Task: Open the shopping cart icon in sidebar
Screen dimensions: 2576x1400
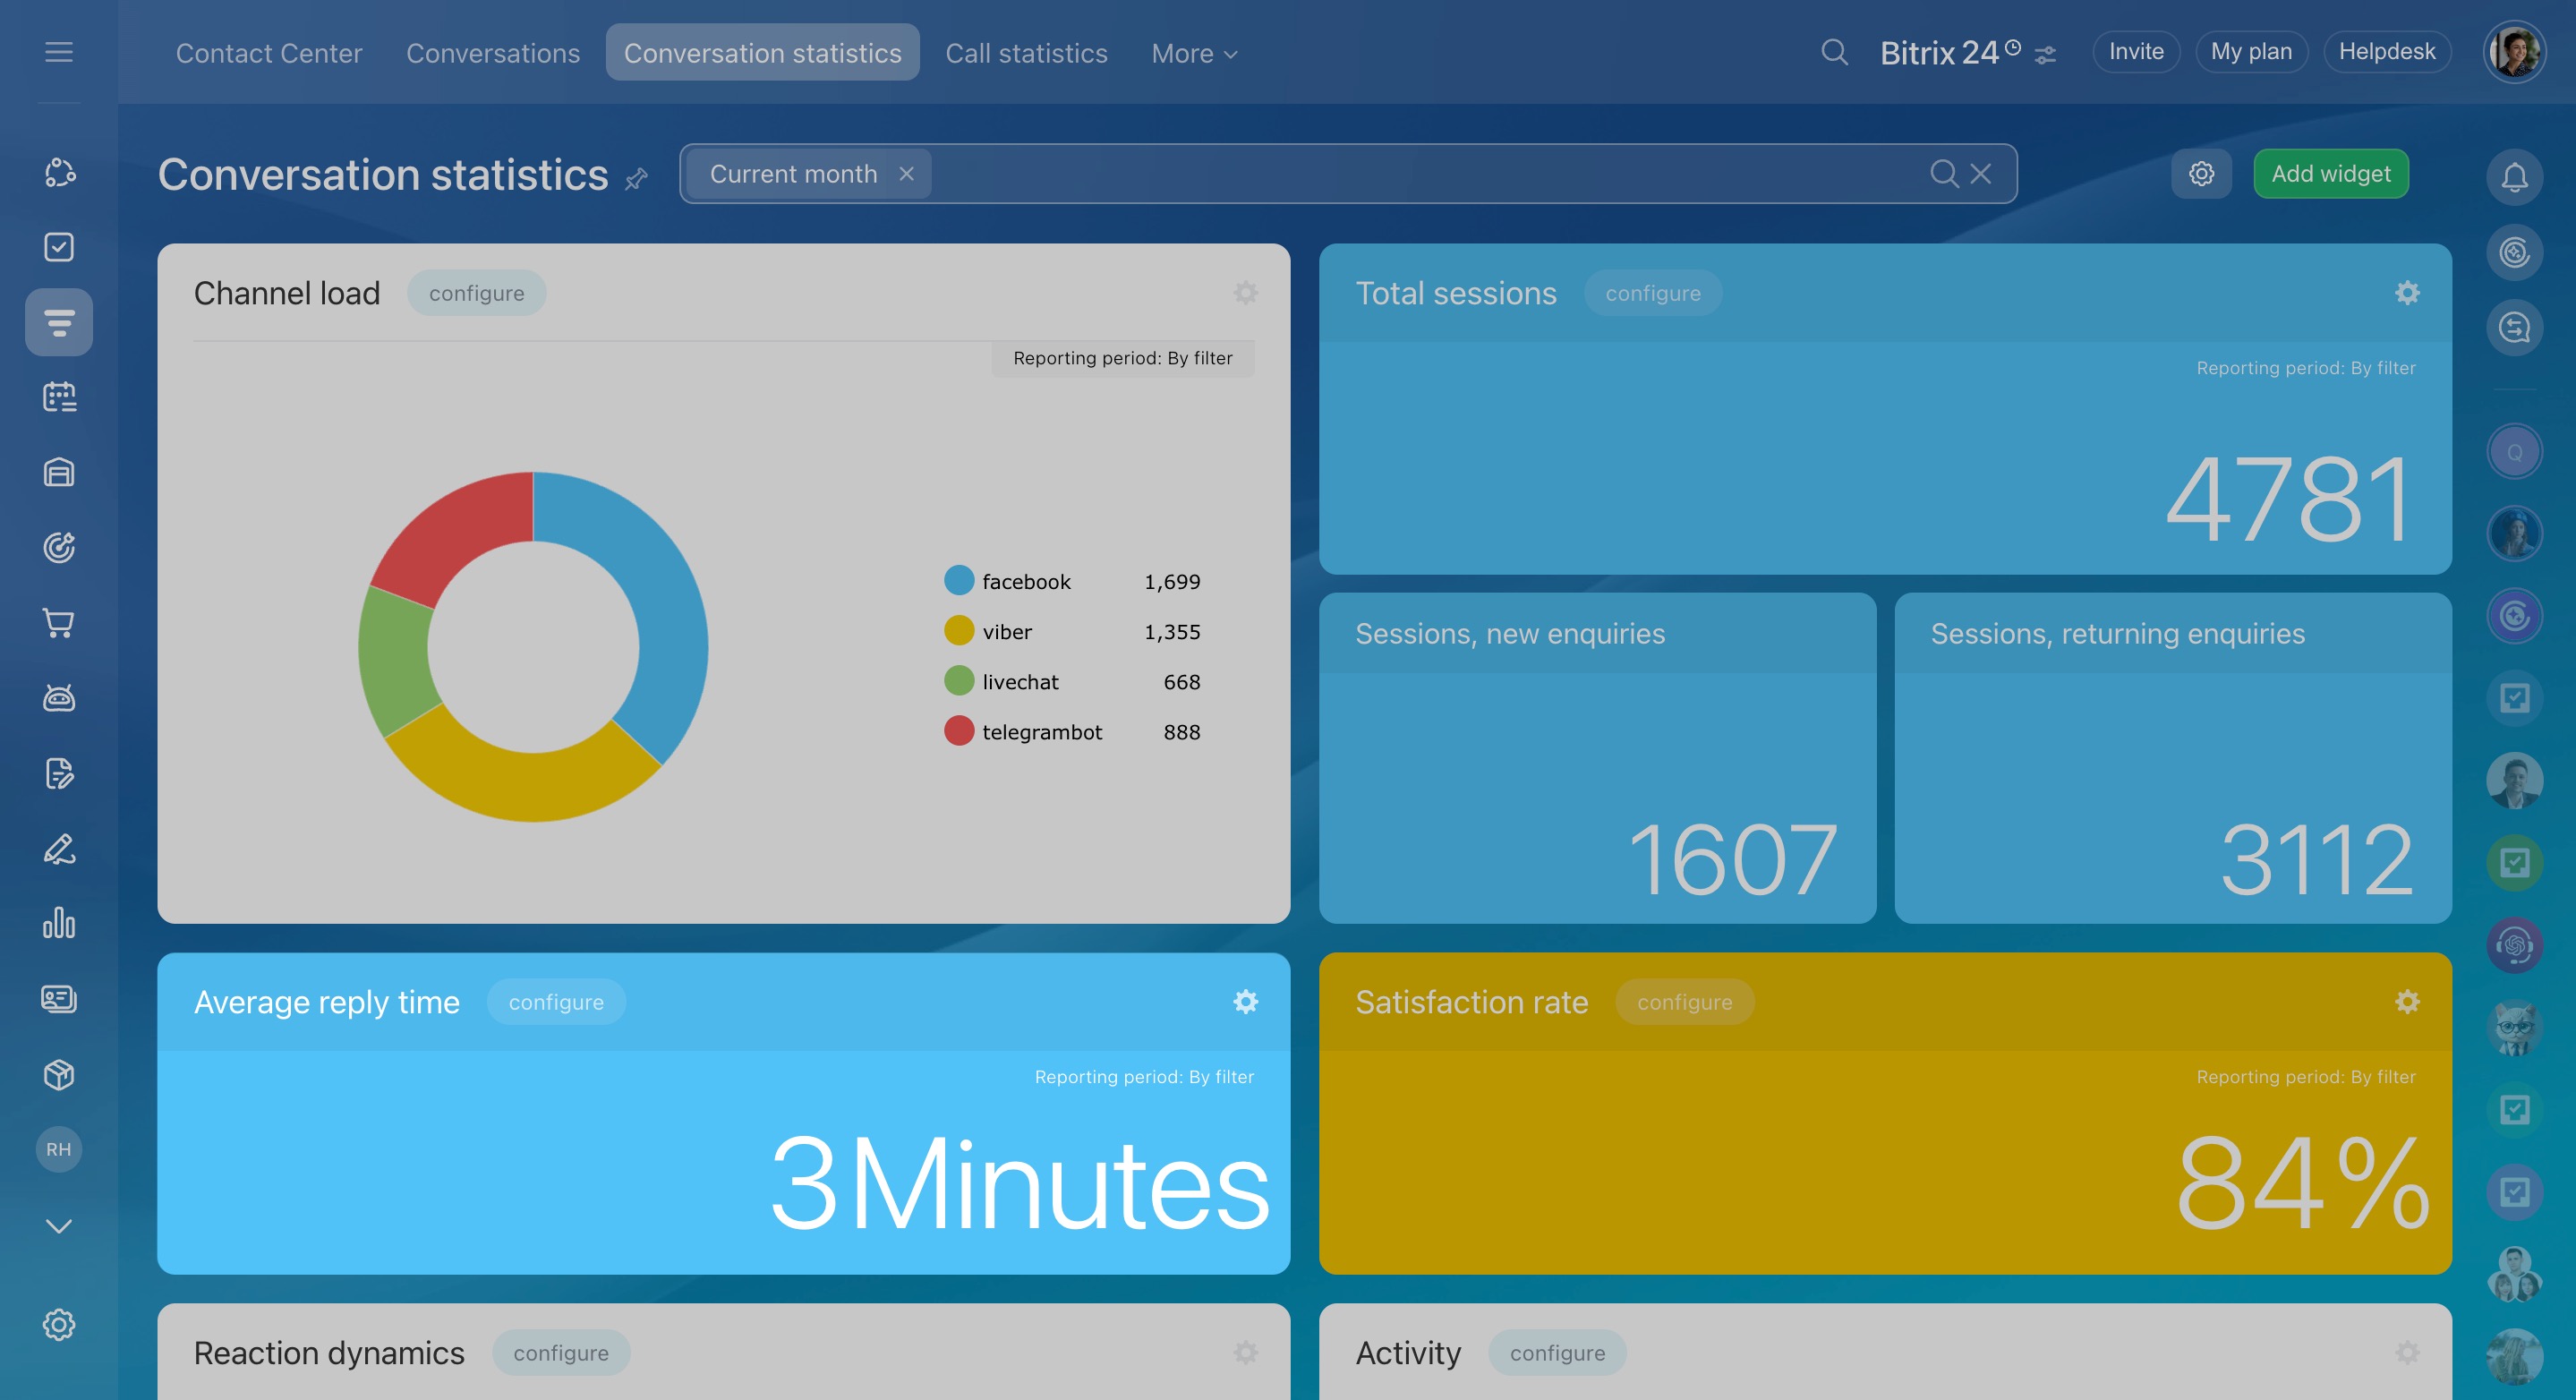Action: point(59,623)
